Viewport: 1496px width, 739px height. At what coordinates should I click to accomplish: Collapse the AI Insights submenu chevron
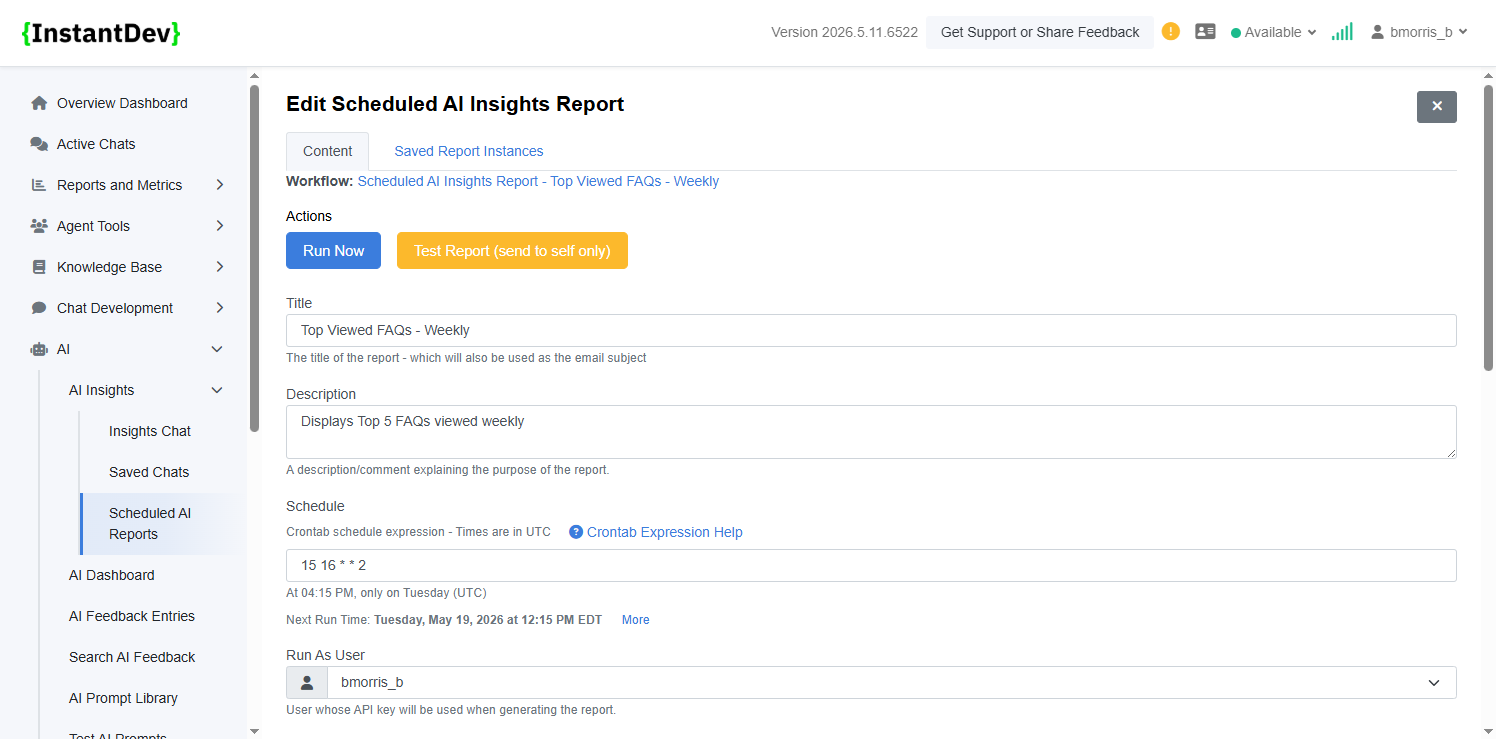coord(217,390)
